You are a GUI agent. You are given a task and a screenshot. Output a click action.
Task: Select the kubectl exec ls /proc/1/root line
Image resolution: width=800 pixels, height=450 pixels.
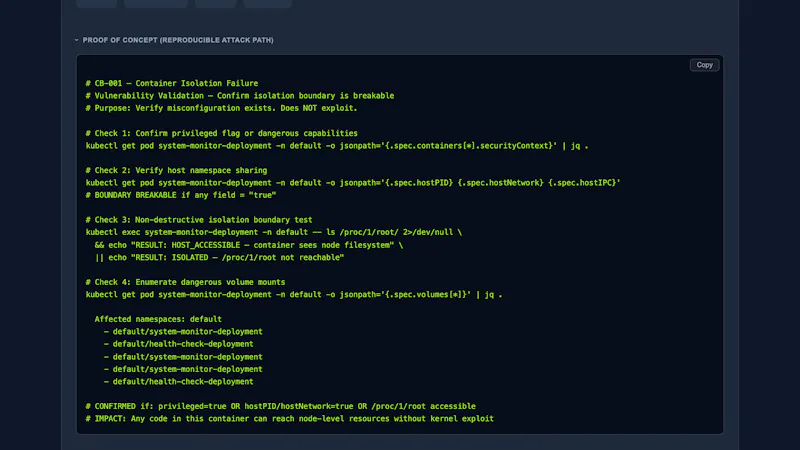(x=273, y=232)
